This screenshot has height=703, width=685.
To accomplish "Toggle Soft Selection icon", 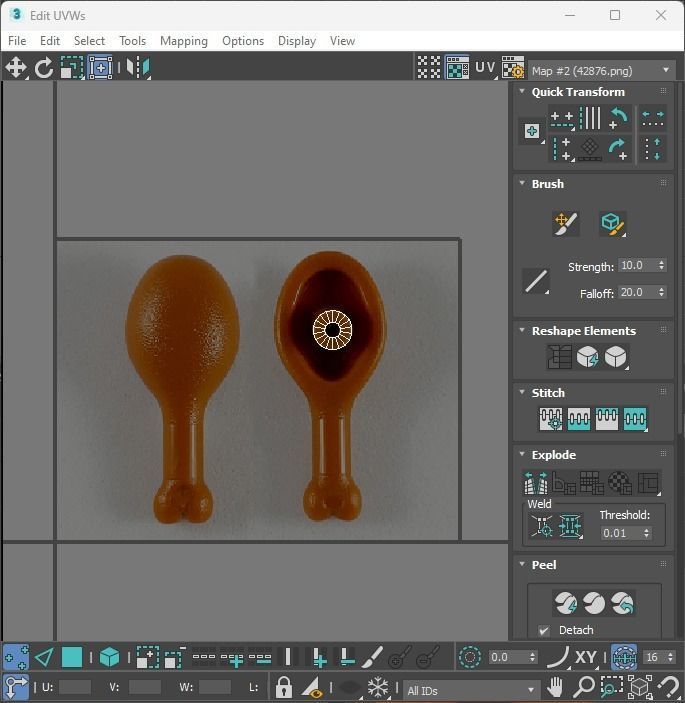I will click(x=470, y=657).
